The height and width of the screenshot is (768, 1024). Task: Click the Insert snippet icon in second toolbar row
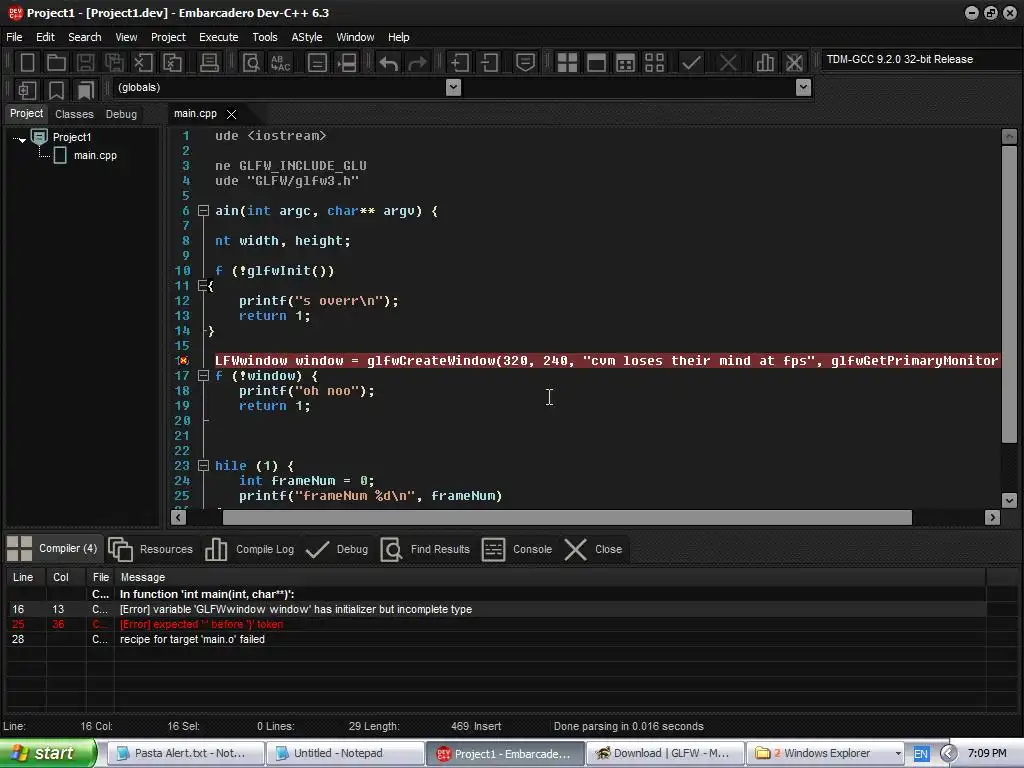pyautogui.click(x=27, y=90)
